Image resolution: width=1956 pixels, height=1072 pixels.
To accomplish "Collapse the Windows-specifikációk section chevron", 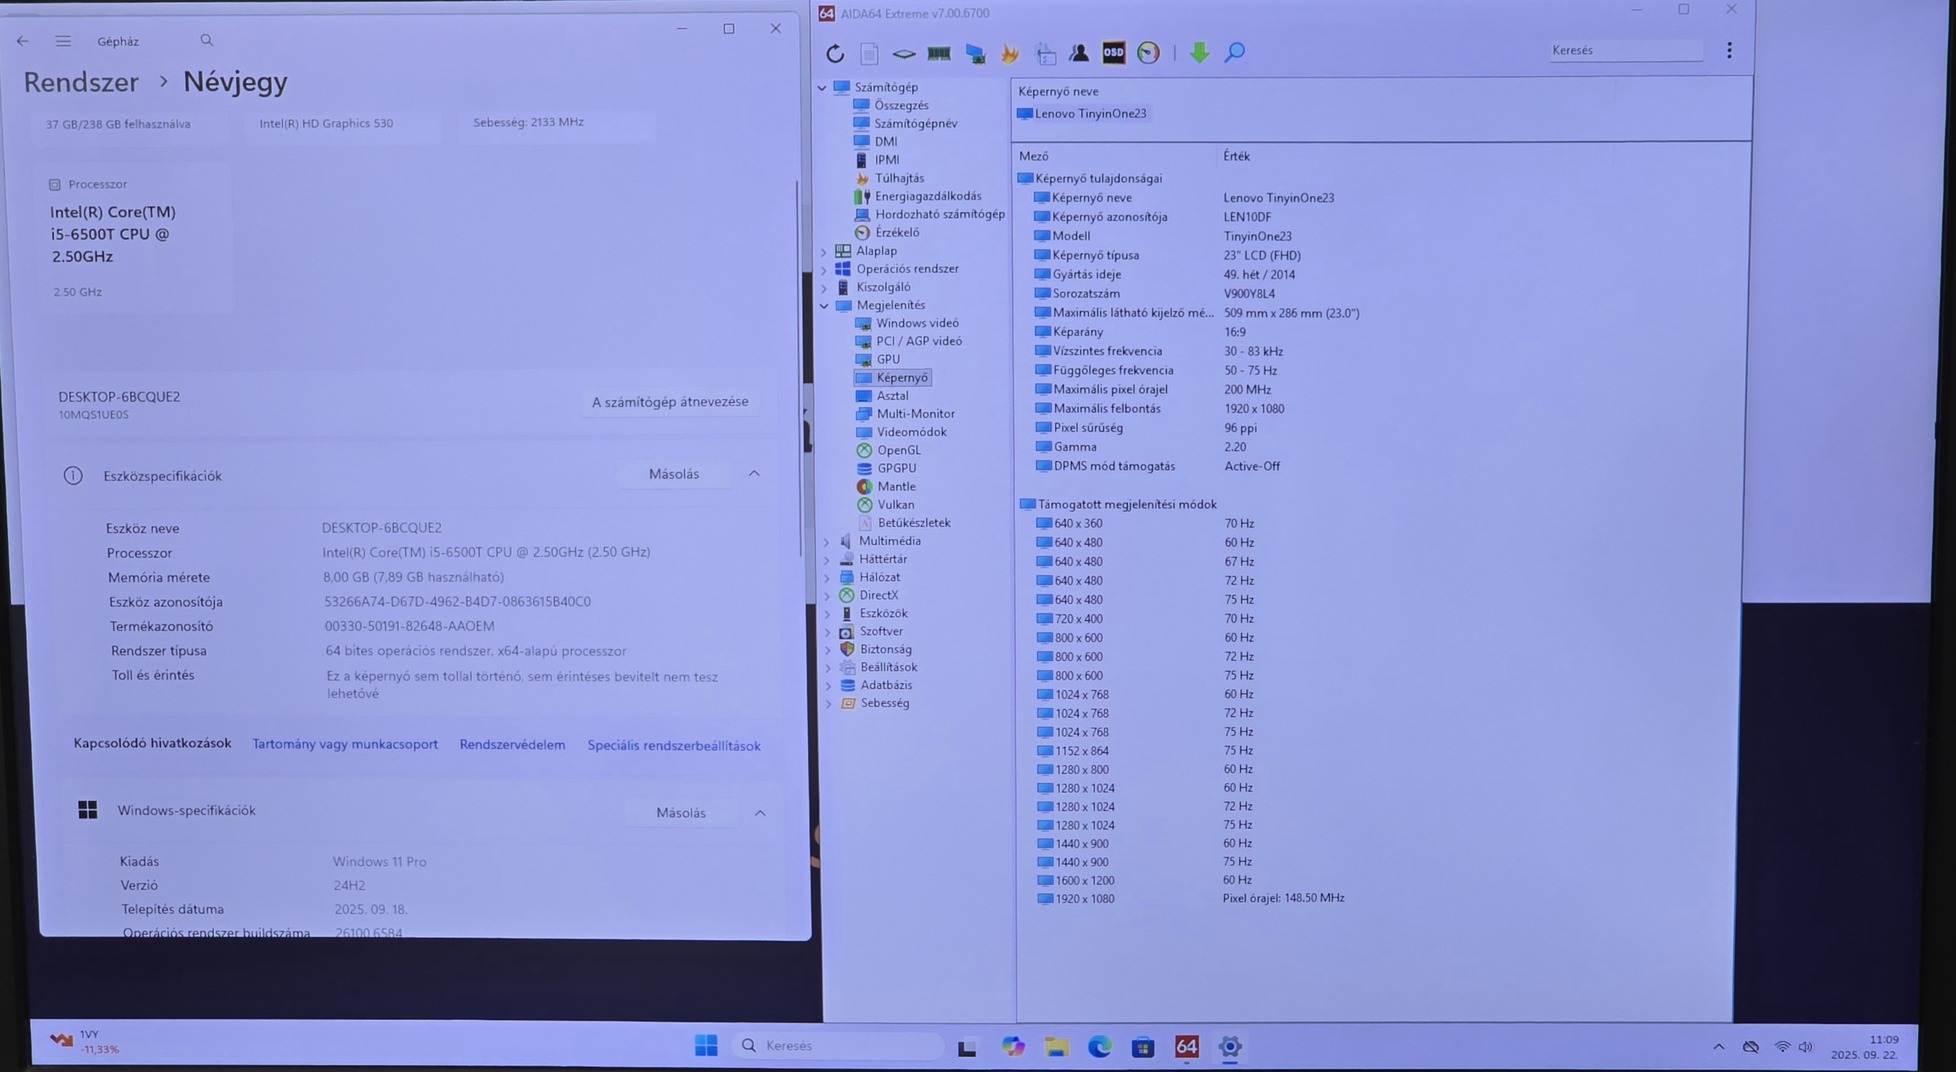I will pyautogui.click(x=760, y=813).
